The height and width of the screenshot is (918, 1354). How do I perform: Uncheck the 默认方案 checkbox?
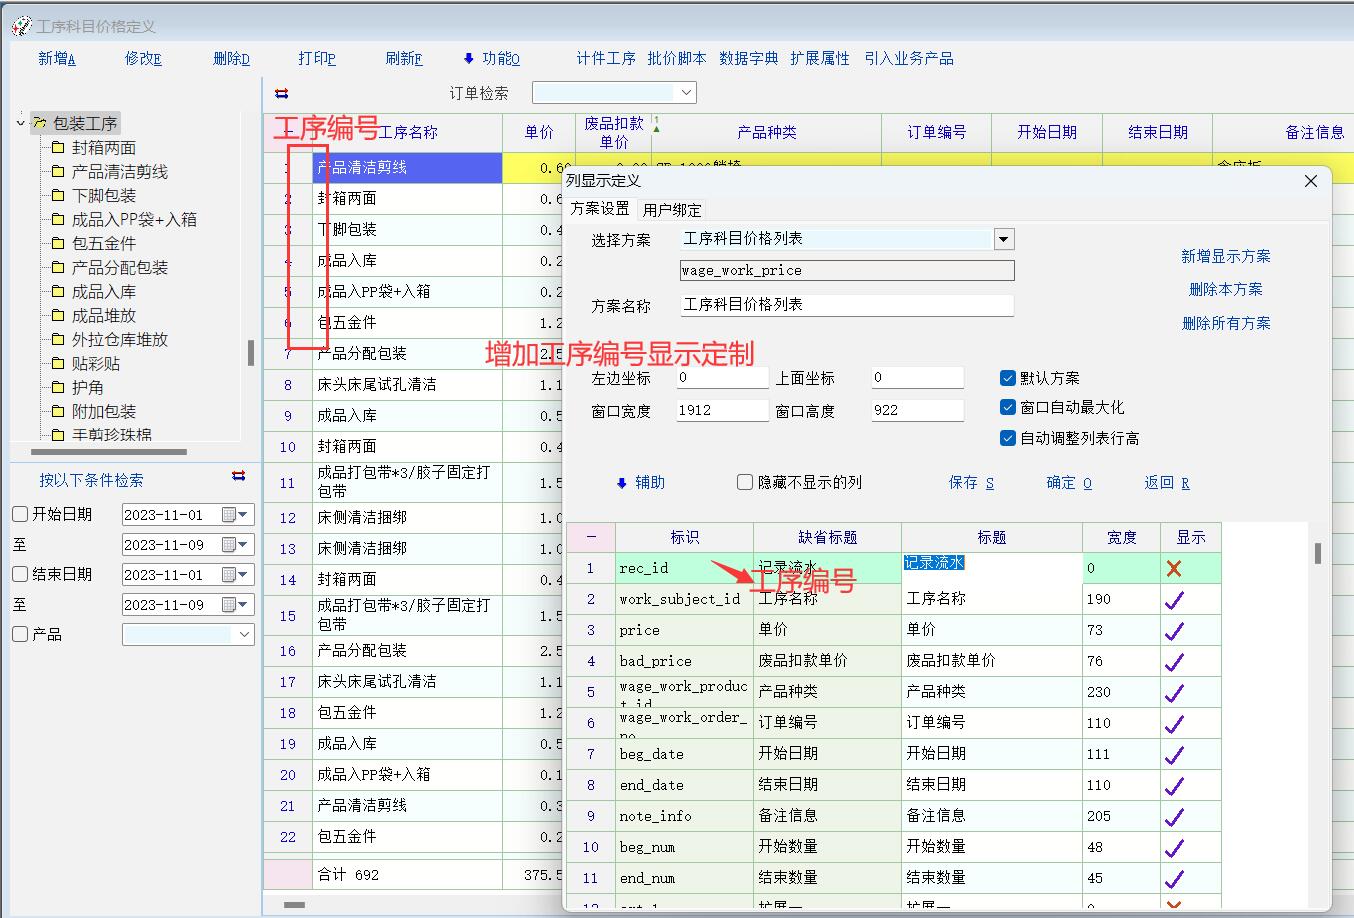pos(1008,378)
